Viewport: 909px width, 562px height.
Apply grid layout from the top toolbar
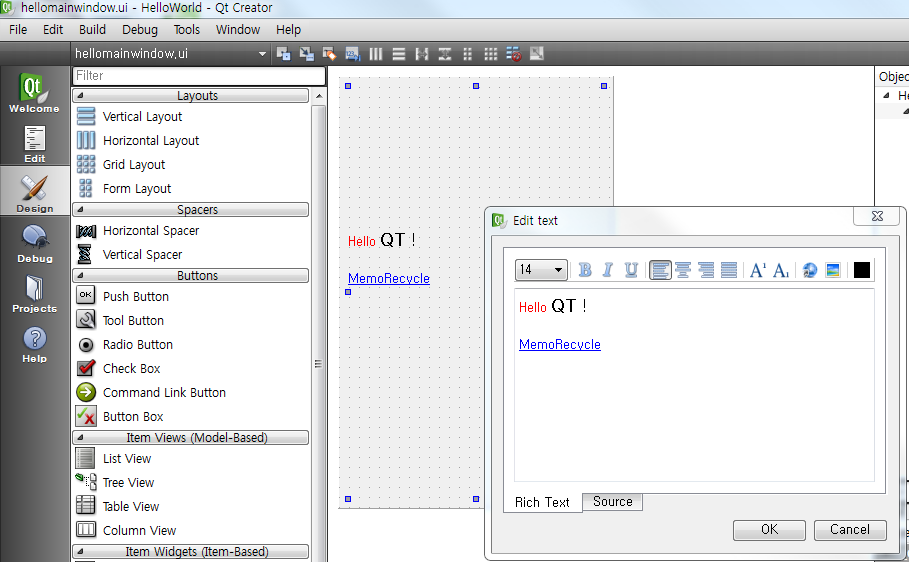pos(490,53)
